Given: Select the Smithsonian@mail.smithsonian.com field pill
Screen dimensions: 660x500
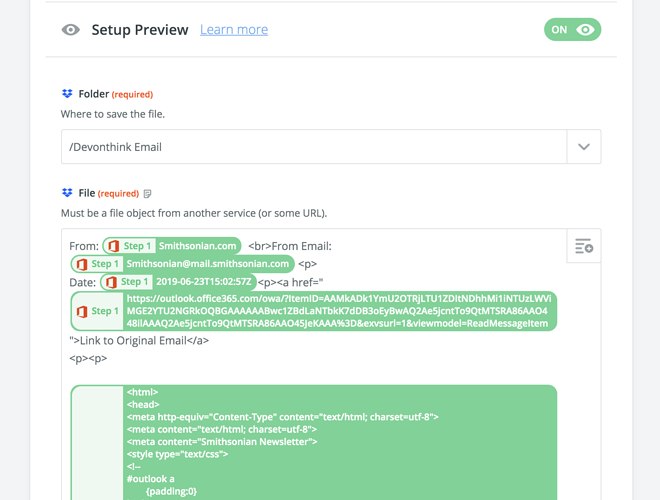Looking at the screenshot, I should [x=183, y=264].
